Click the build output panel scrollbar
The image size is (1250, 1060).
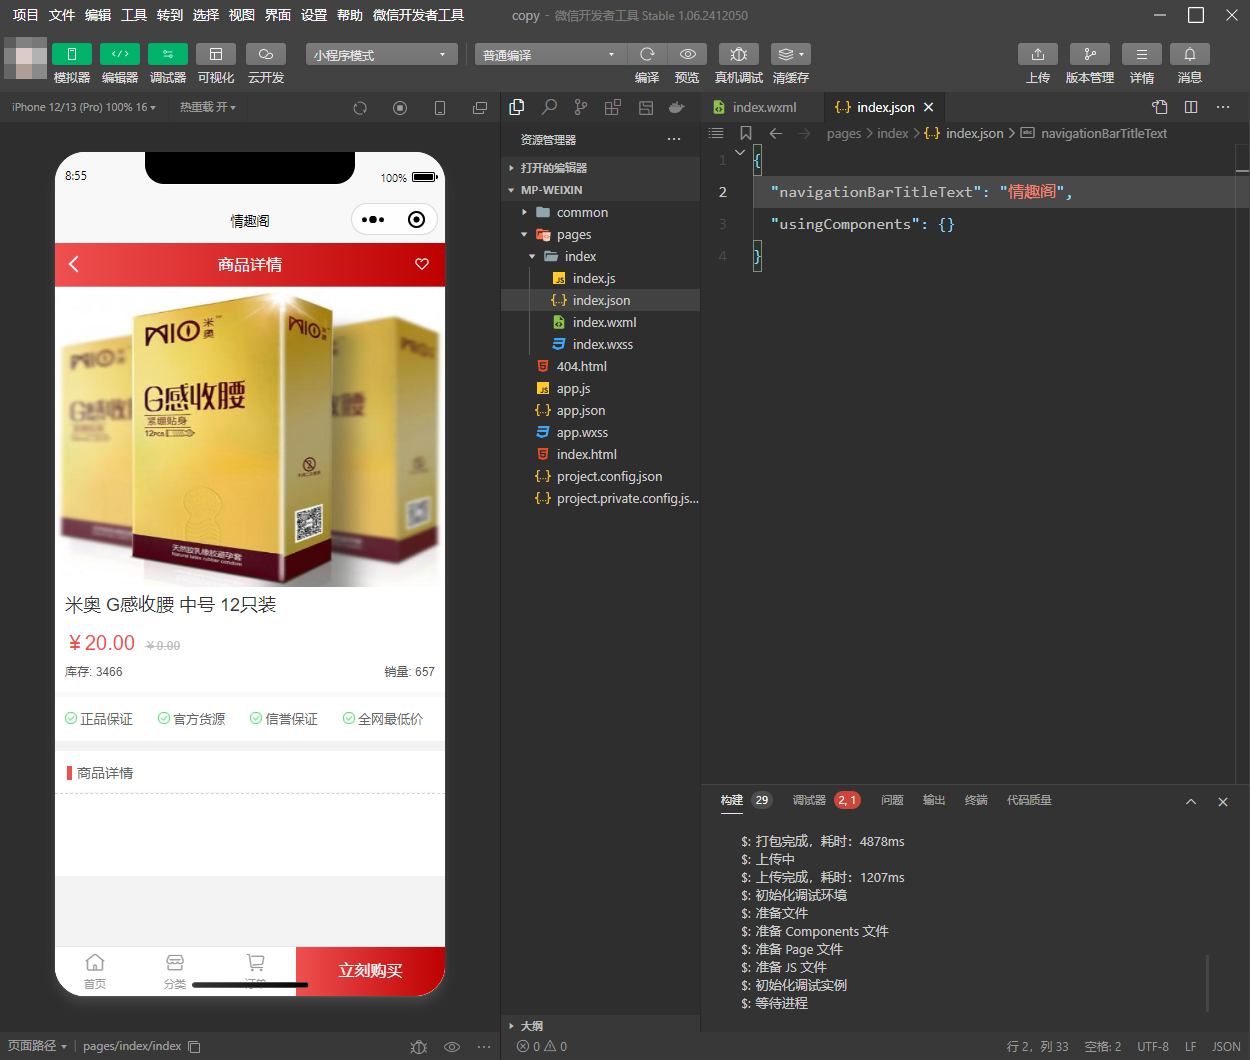[1207, 982]
